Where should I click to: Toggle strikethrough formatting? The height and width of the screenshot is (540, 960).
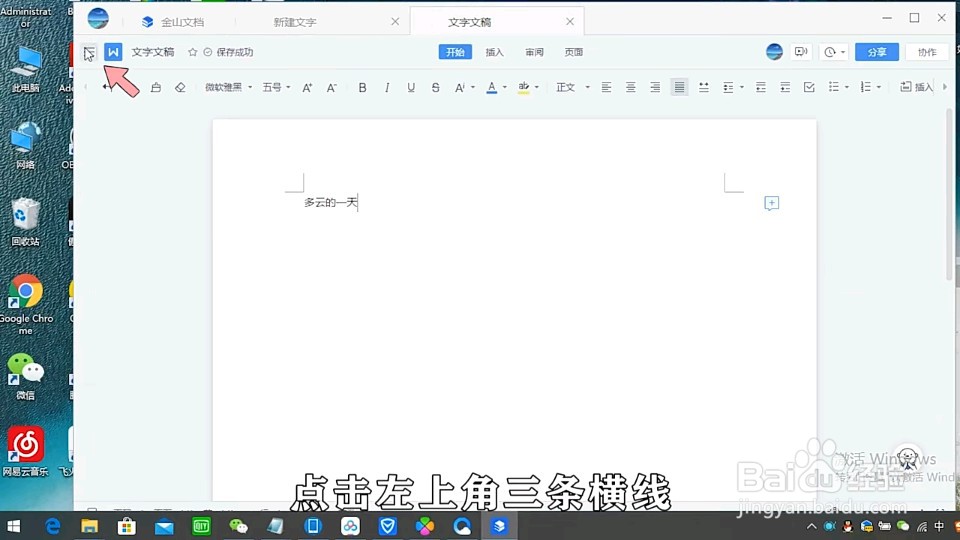click(435, 88)
